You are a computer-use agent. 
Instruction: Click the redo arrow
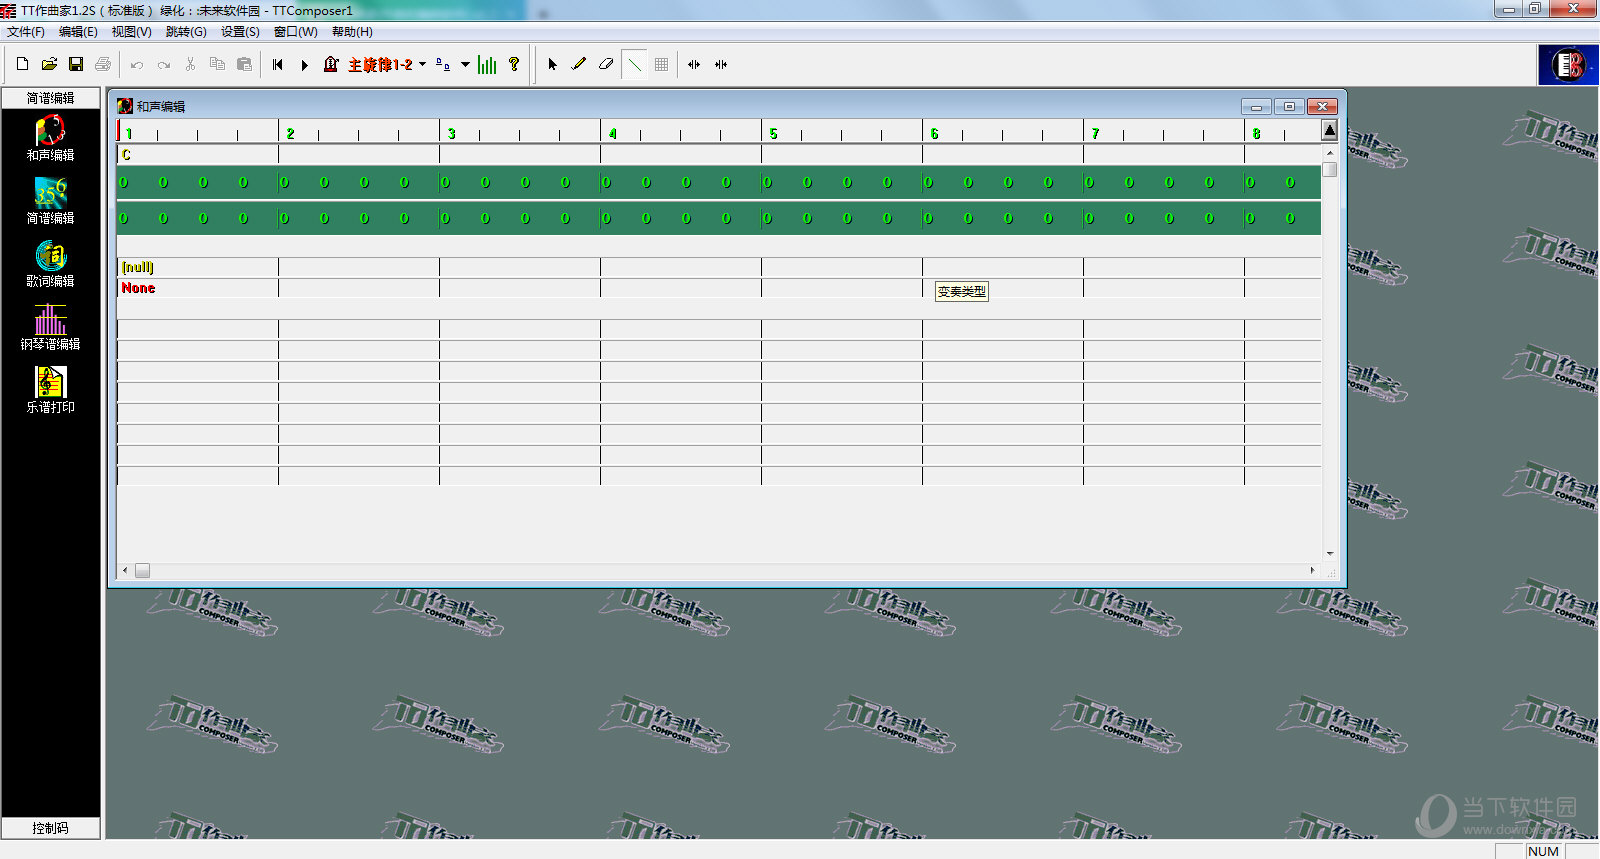(x=164, y=64)
